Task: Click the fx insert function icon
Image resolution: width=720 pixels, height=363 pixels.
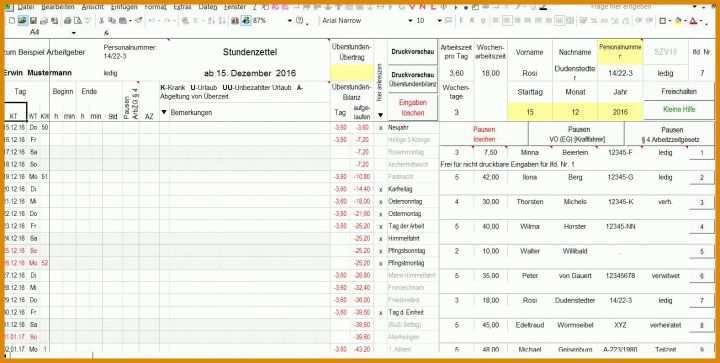Action: point(106,33)
